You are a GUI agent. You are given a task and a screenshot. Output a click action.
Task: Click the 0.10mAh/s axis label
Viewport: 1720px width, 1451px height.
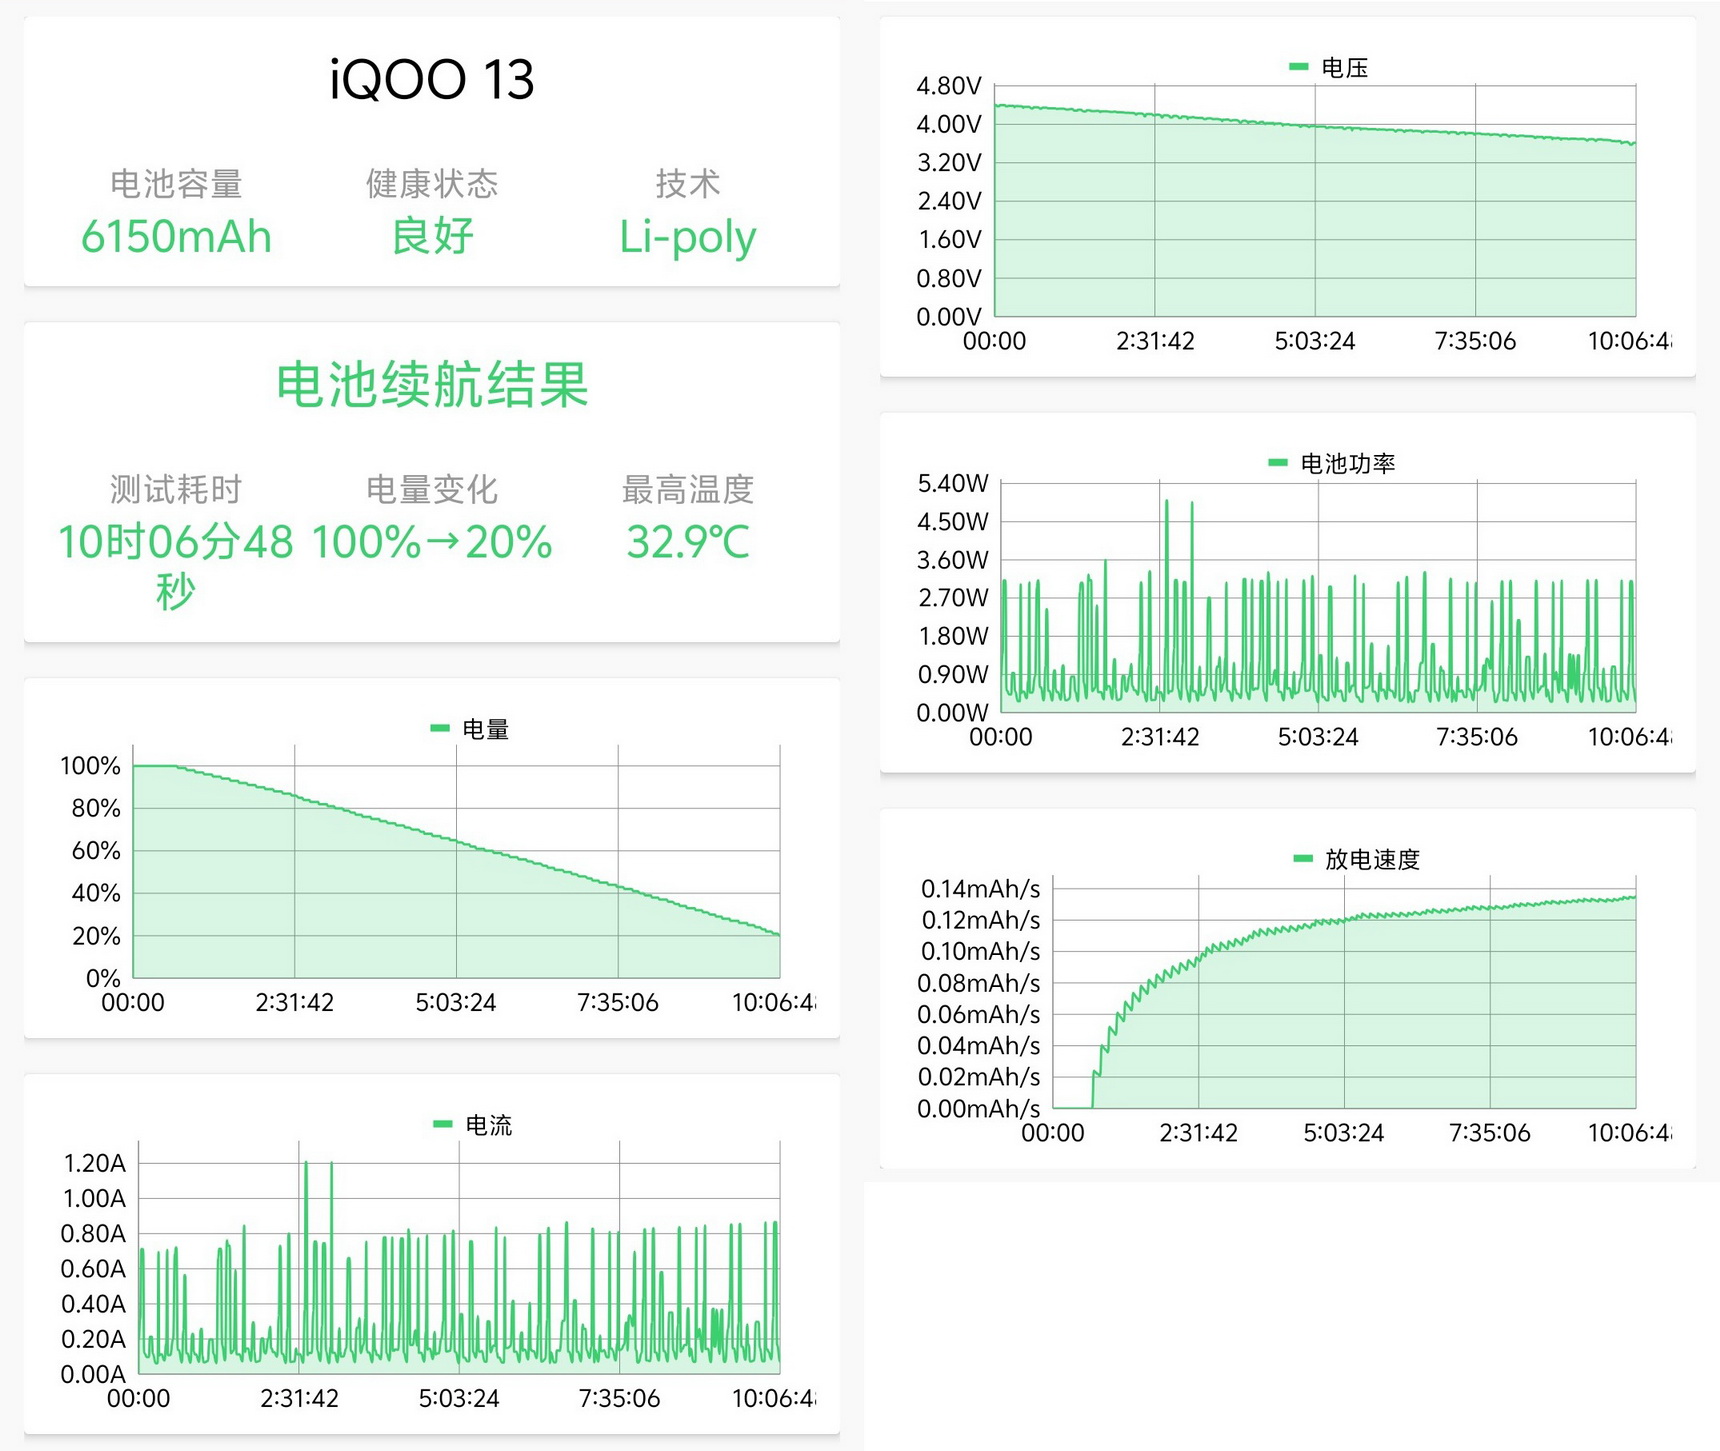pyautogui.click(x=980, y=951)
